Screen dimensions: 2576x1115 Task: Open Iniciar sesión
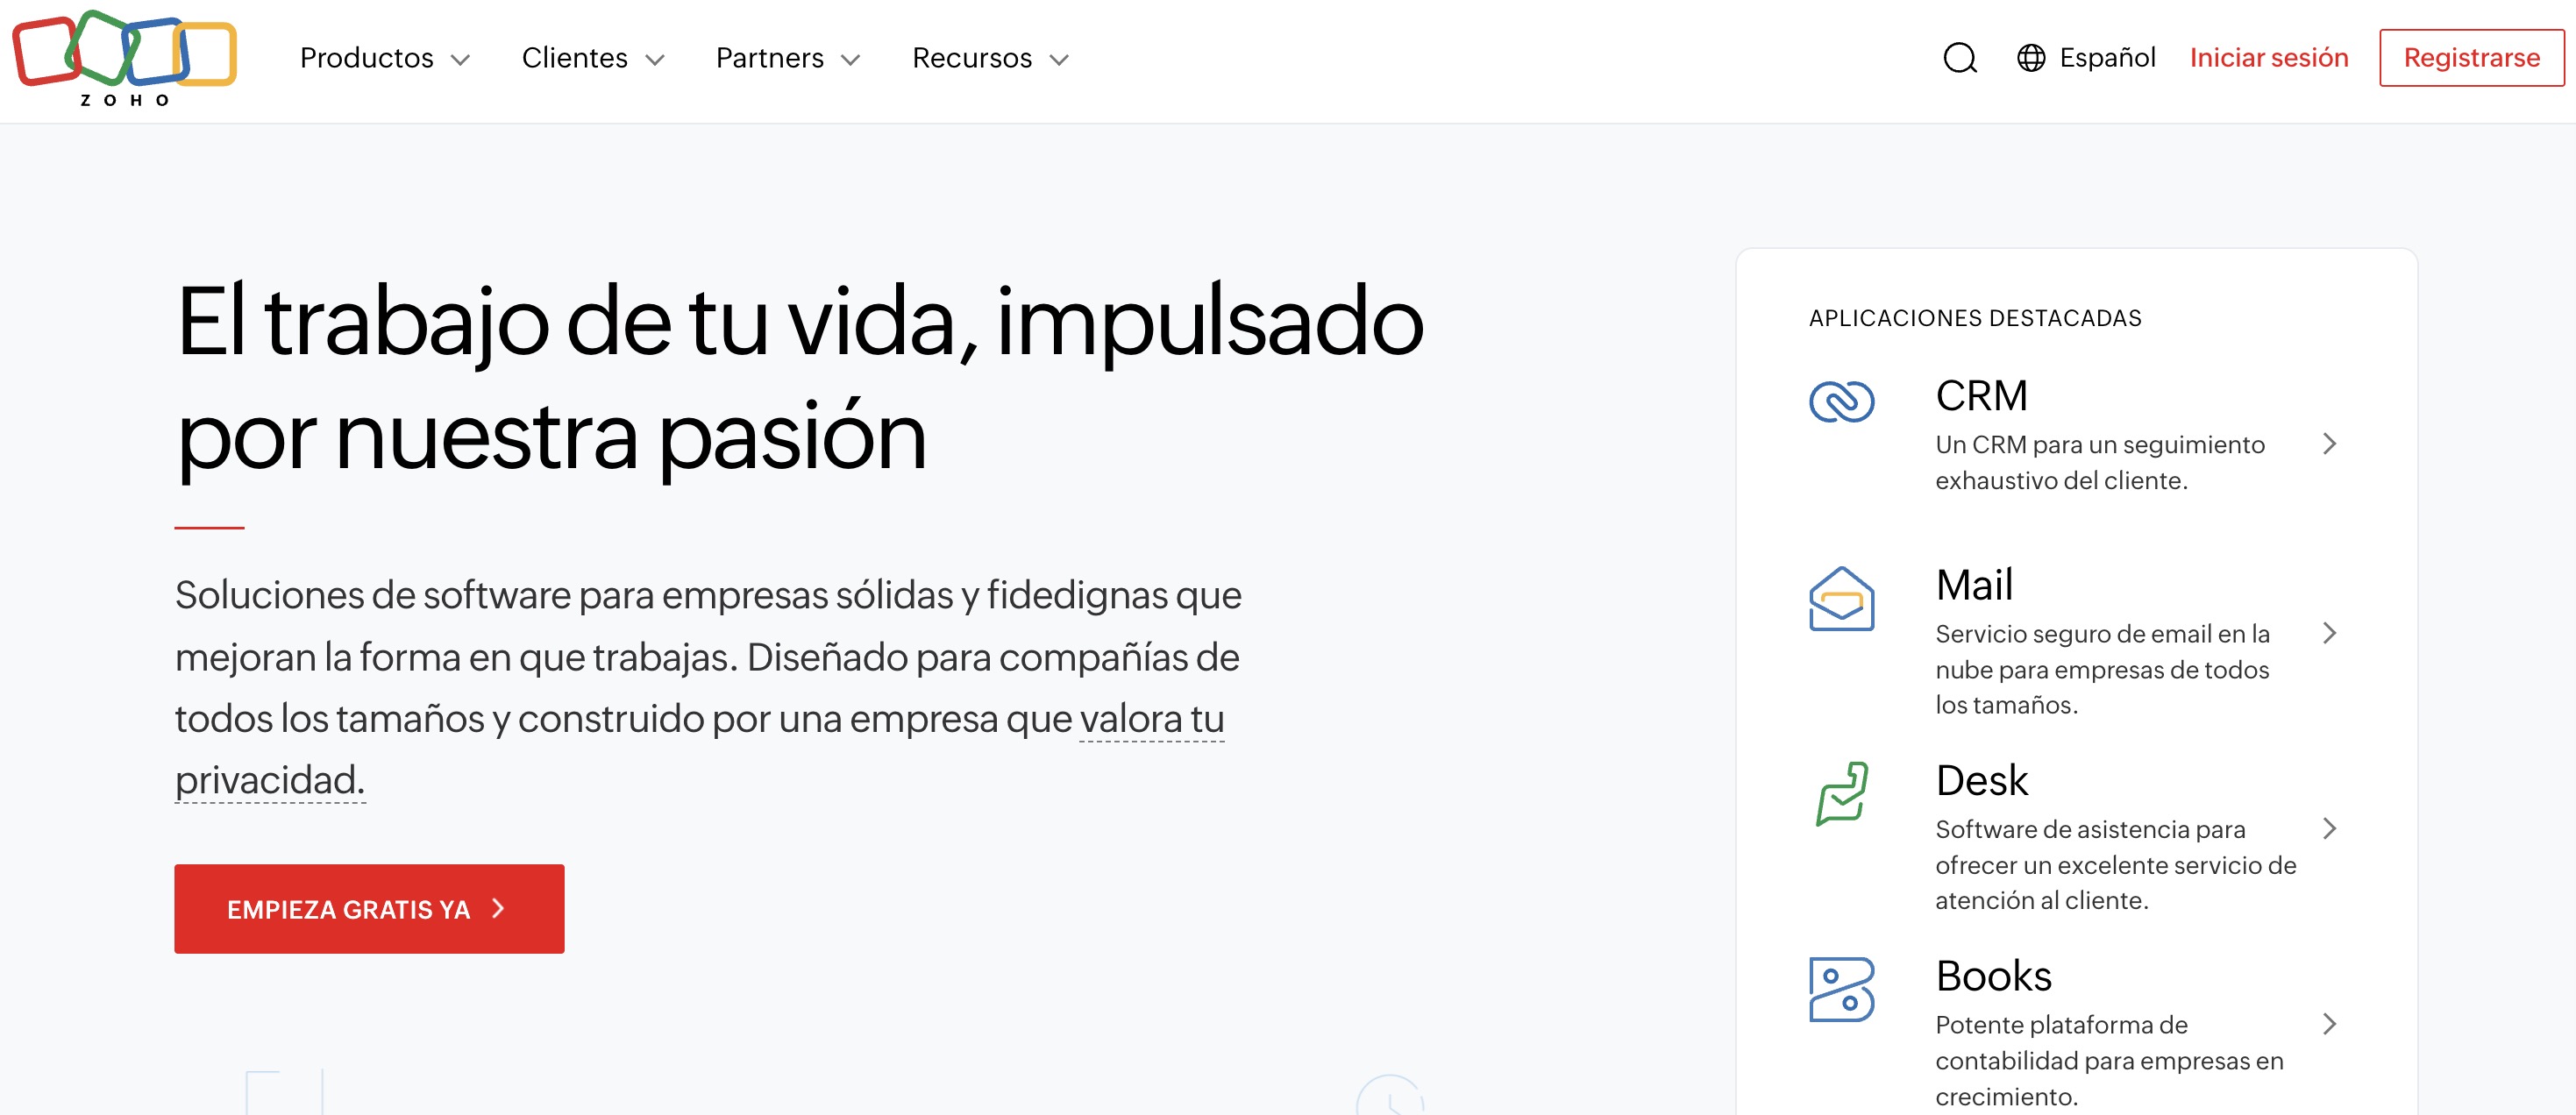click(x=2268, y=57)
